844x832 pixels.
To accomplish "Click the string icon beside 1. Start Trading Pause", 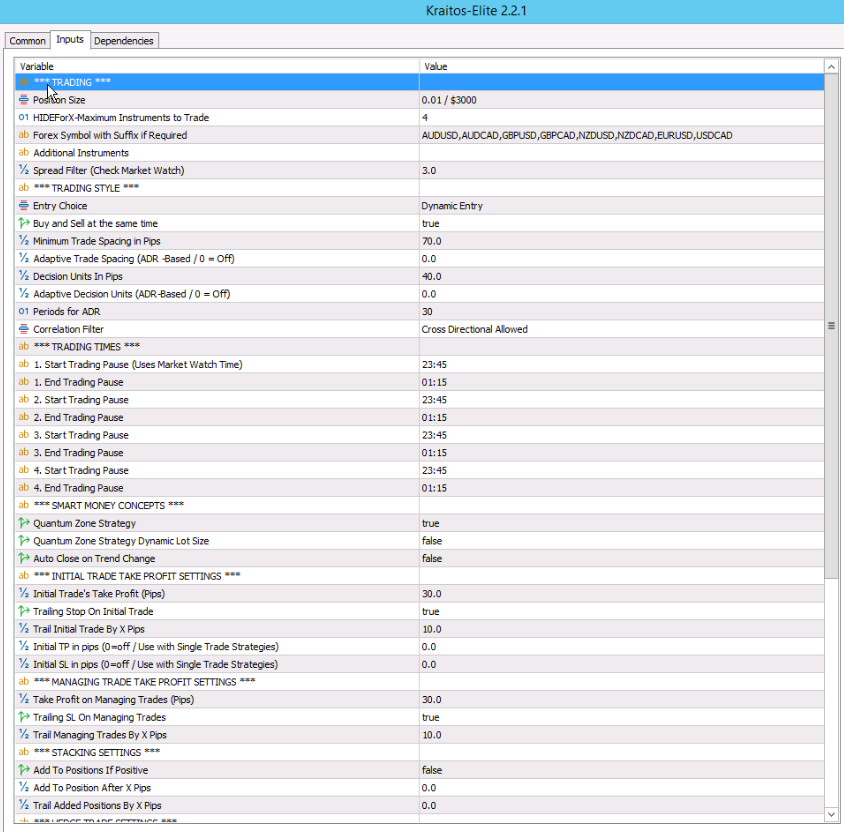I will (24, 364).
